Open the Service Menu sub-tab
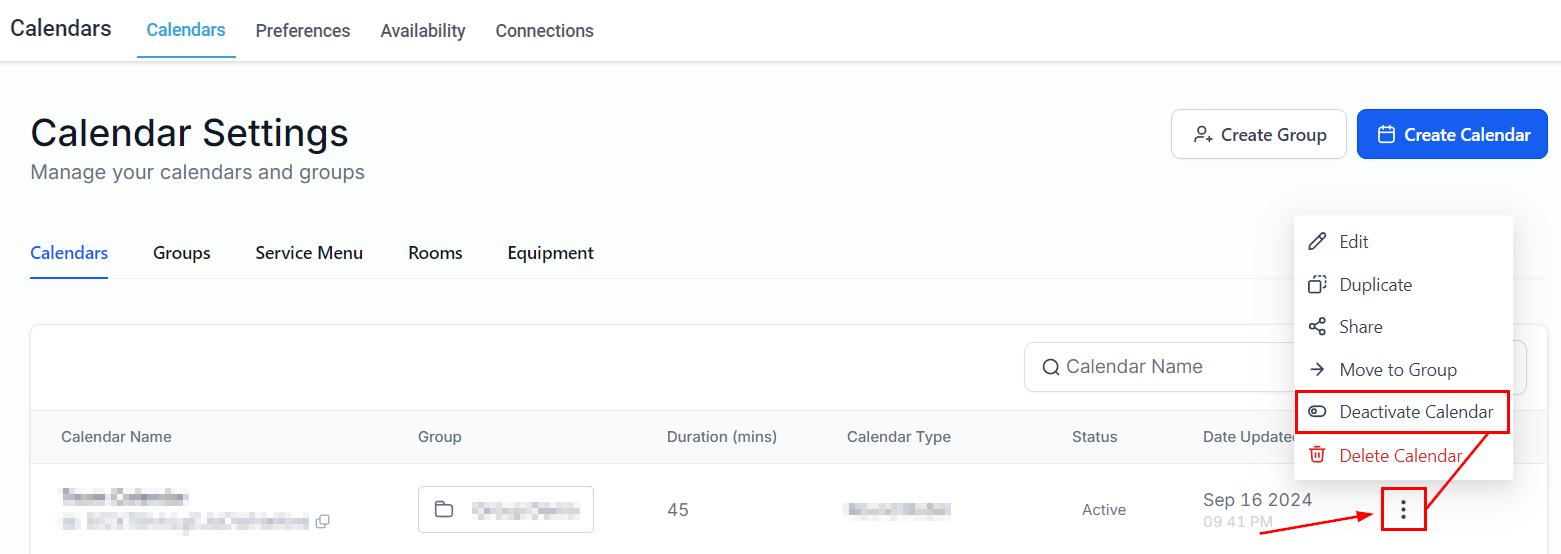1561x554 pixels. 308,253
